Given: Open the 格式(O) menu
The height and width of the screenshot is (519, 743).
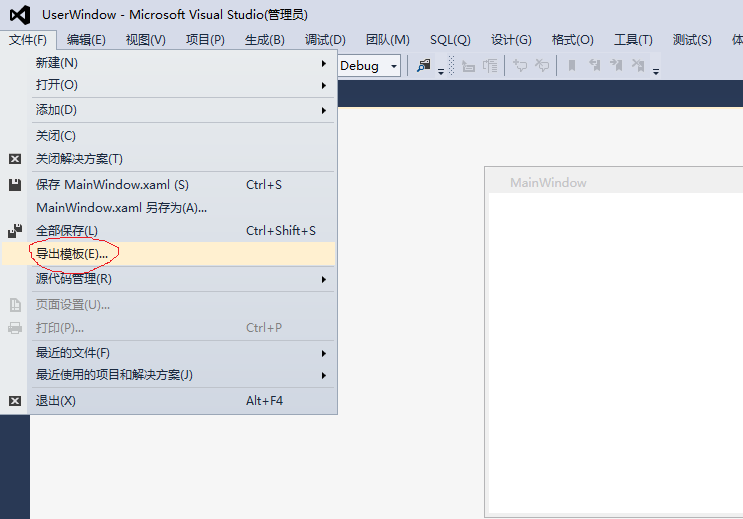Looking at the screenshot, I should point(572,40).
